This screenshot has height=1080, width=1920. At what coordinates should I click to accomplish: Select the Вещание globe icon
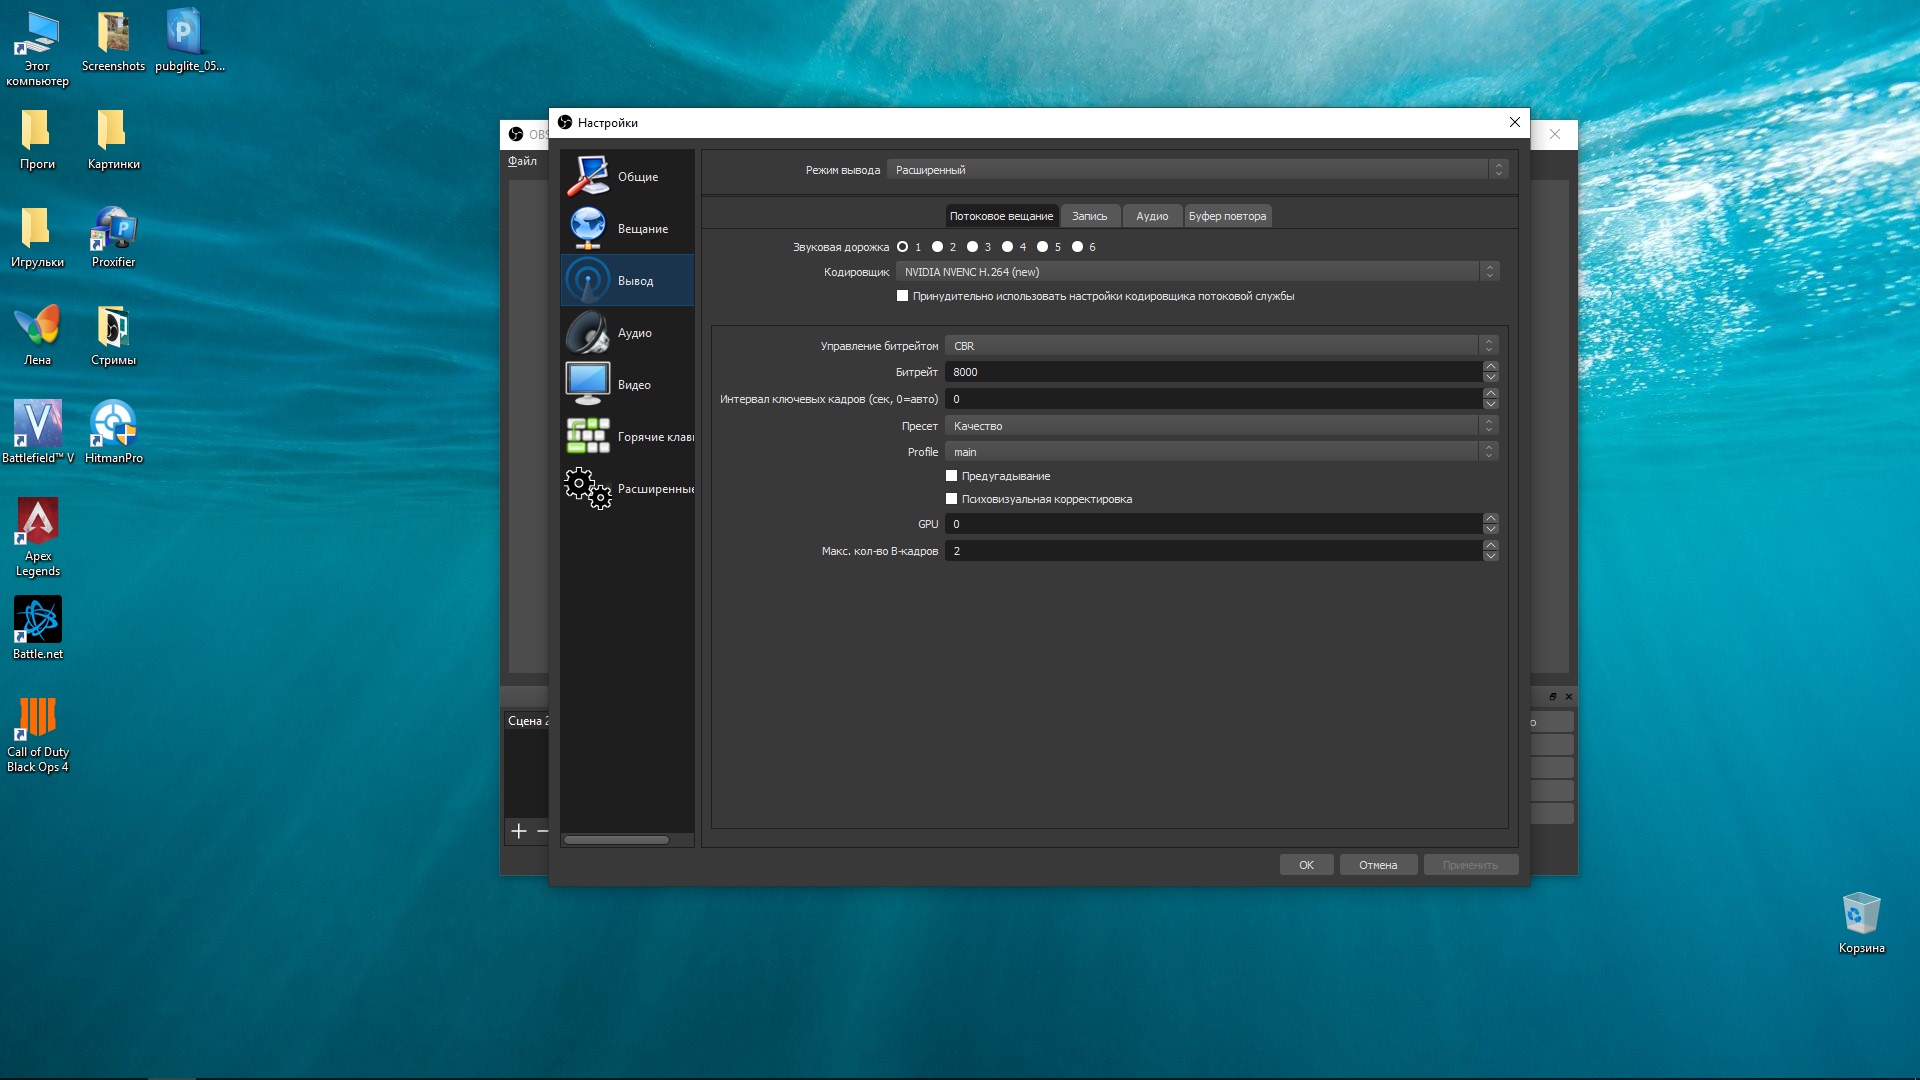(x=588, y=228)
